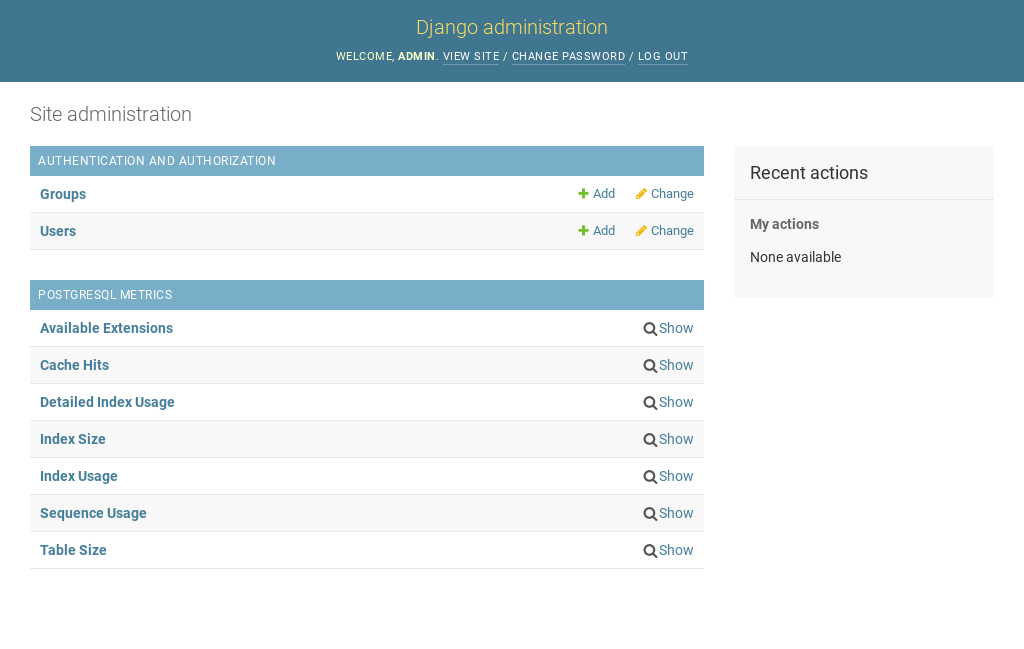Click the pencil icon for Groups

(641, 194)
